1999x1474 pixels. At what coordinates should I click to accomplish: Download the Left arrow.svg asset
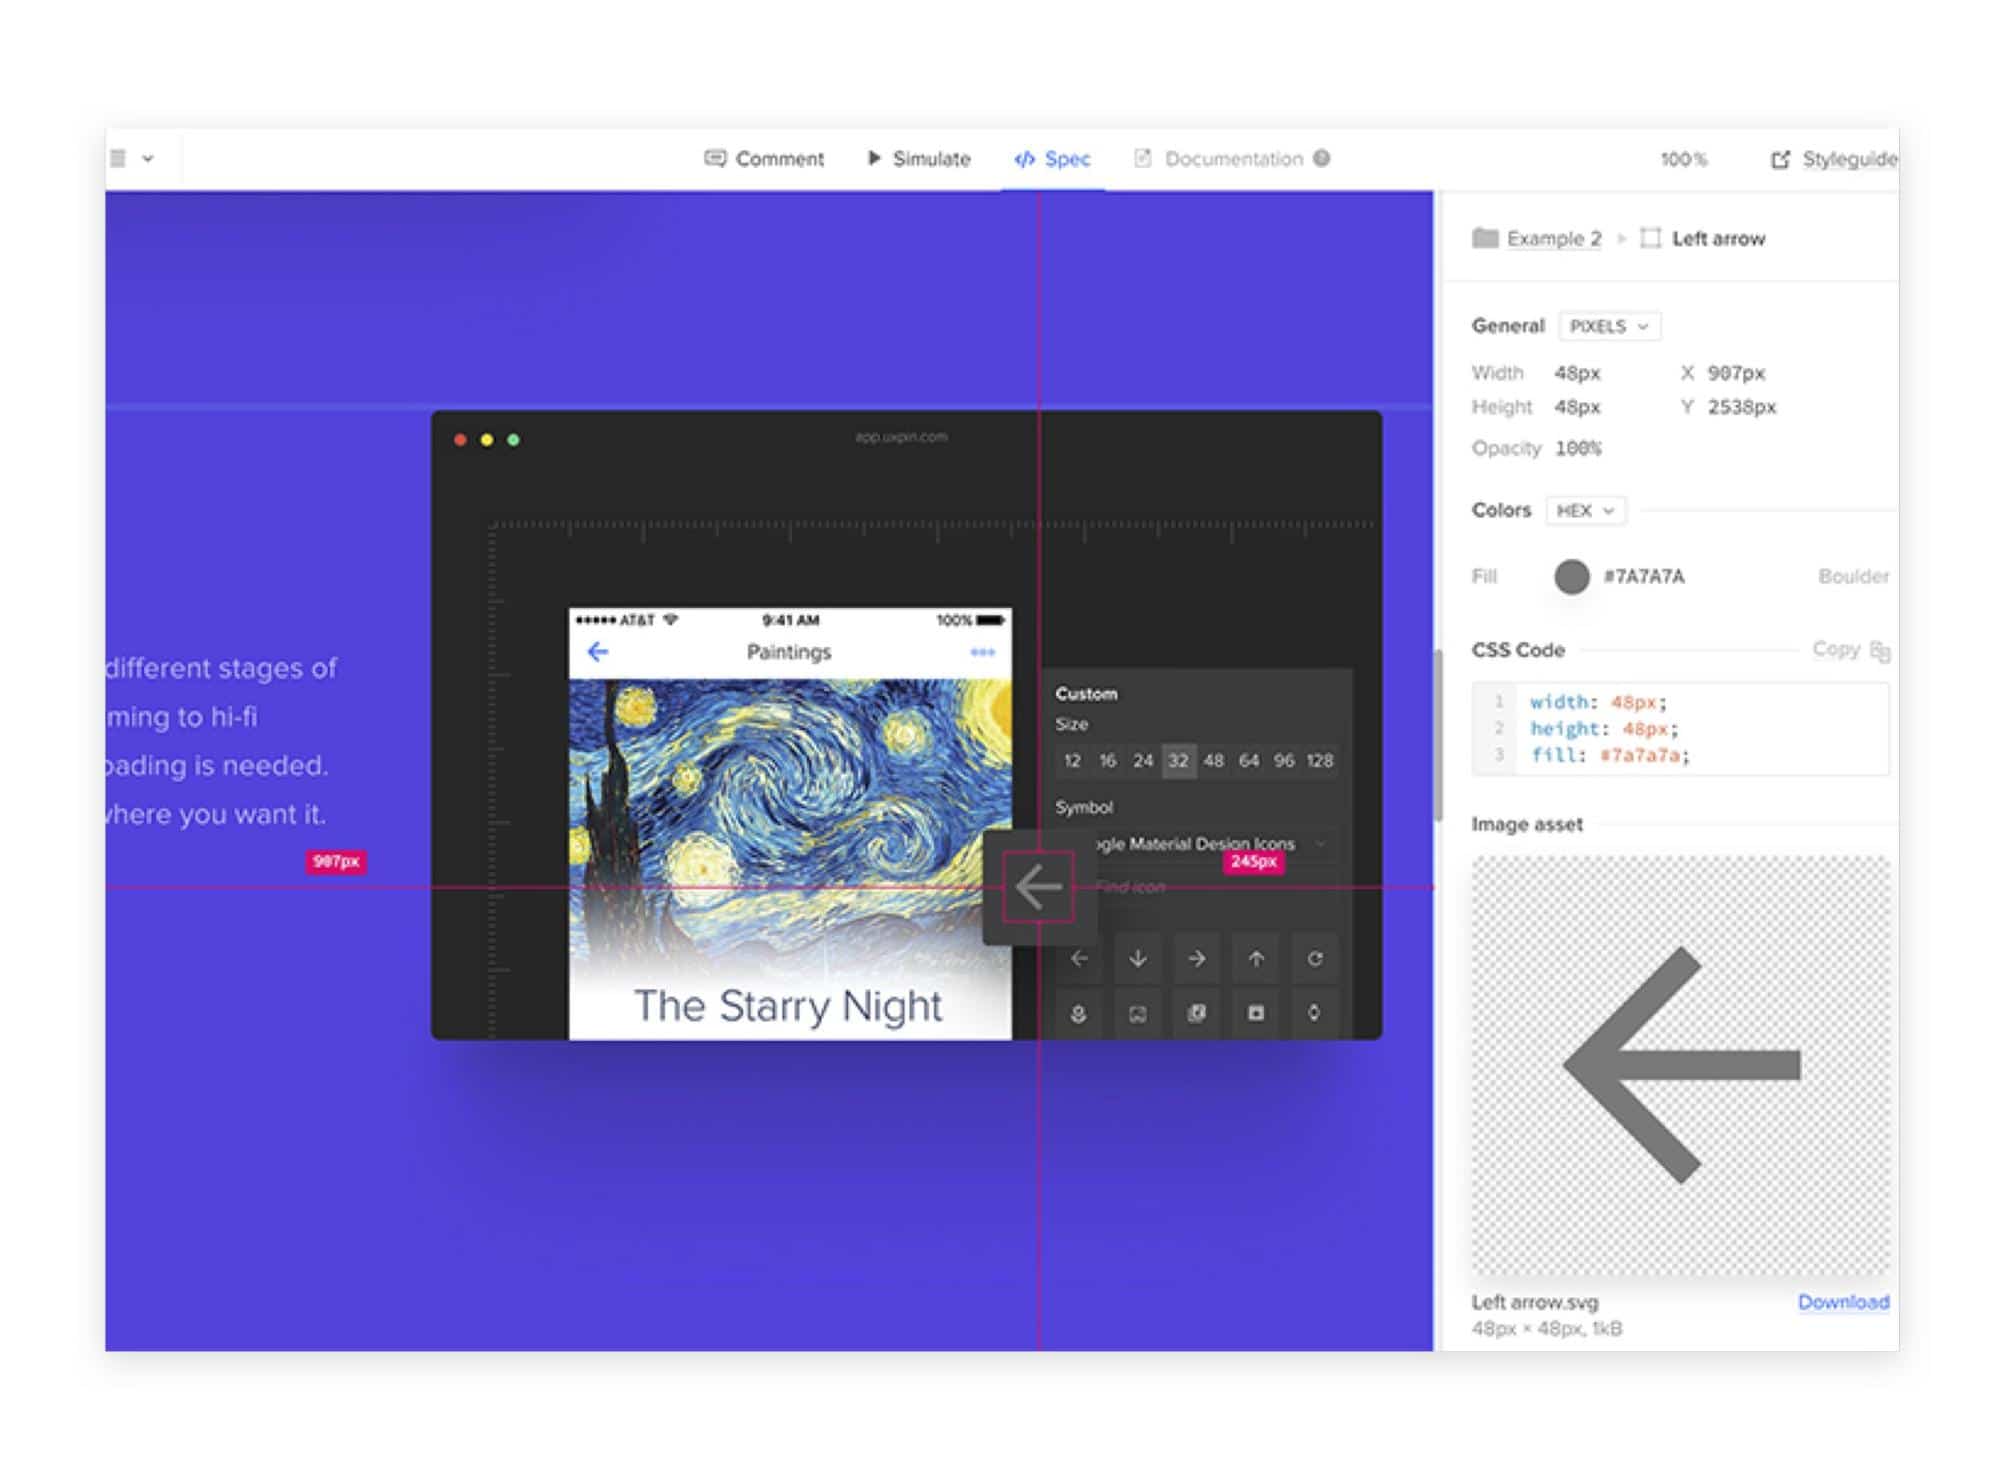click(x=1843, y=1302)
